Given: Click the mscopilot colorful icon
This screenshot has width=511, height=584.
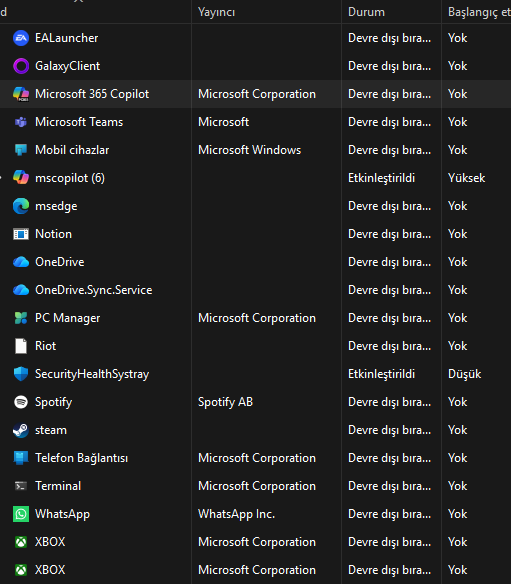Looking at the screenshot, I should coord(21,178).
